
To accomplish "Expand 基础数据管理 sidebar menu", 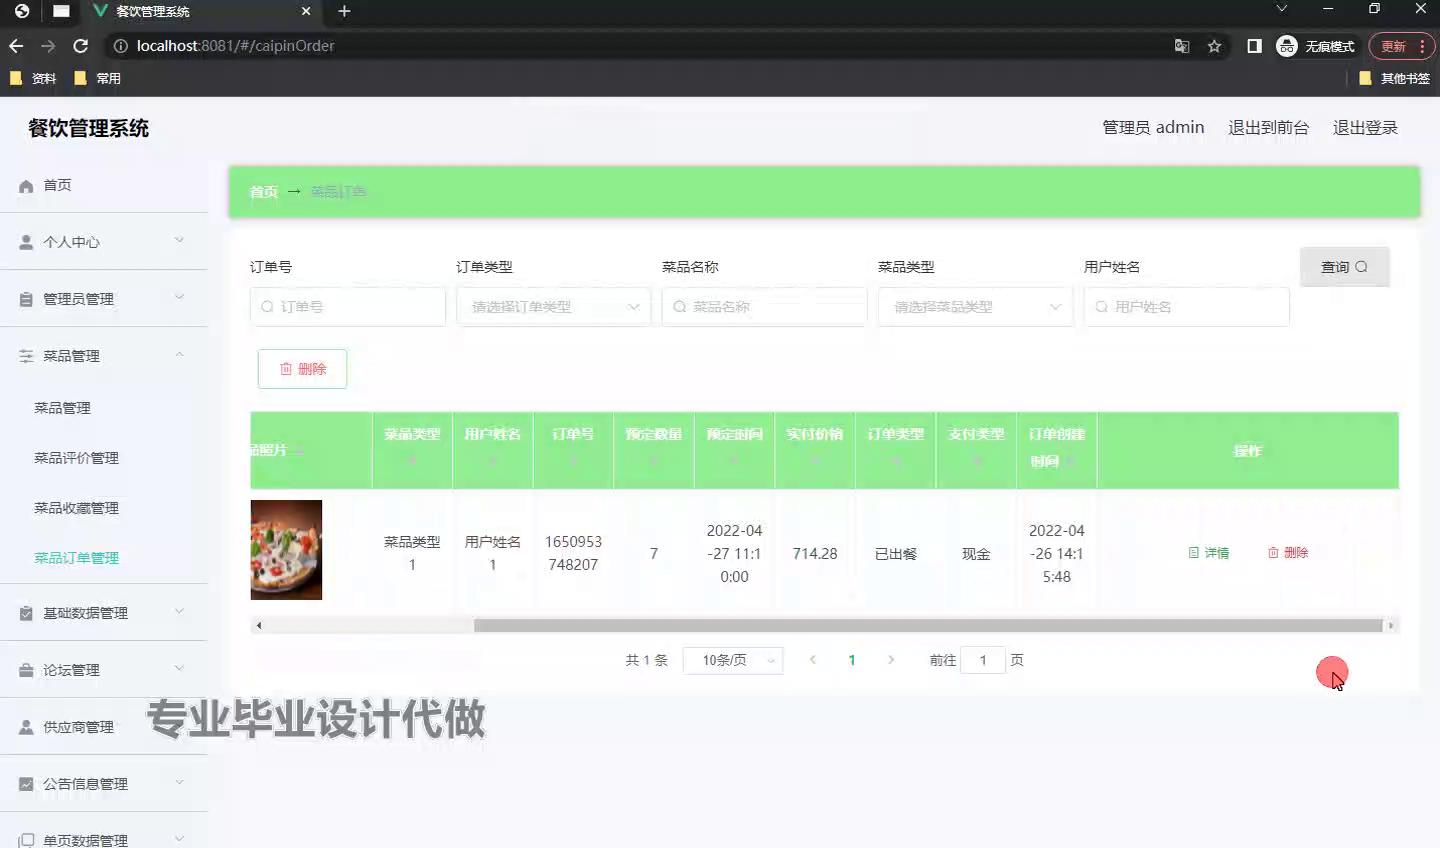I will pyautogui.click(x=104, y=613).
